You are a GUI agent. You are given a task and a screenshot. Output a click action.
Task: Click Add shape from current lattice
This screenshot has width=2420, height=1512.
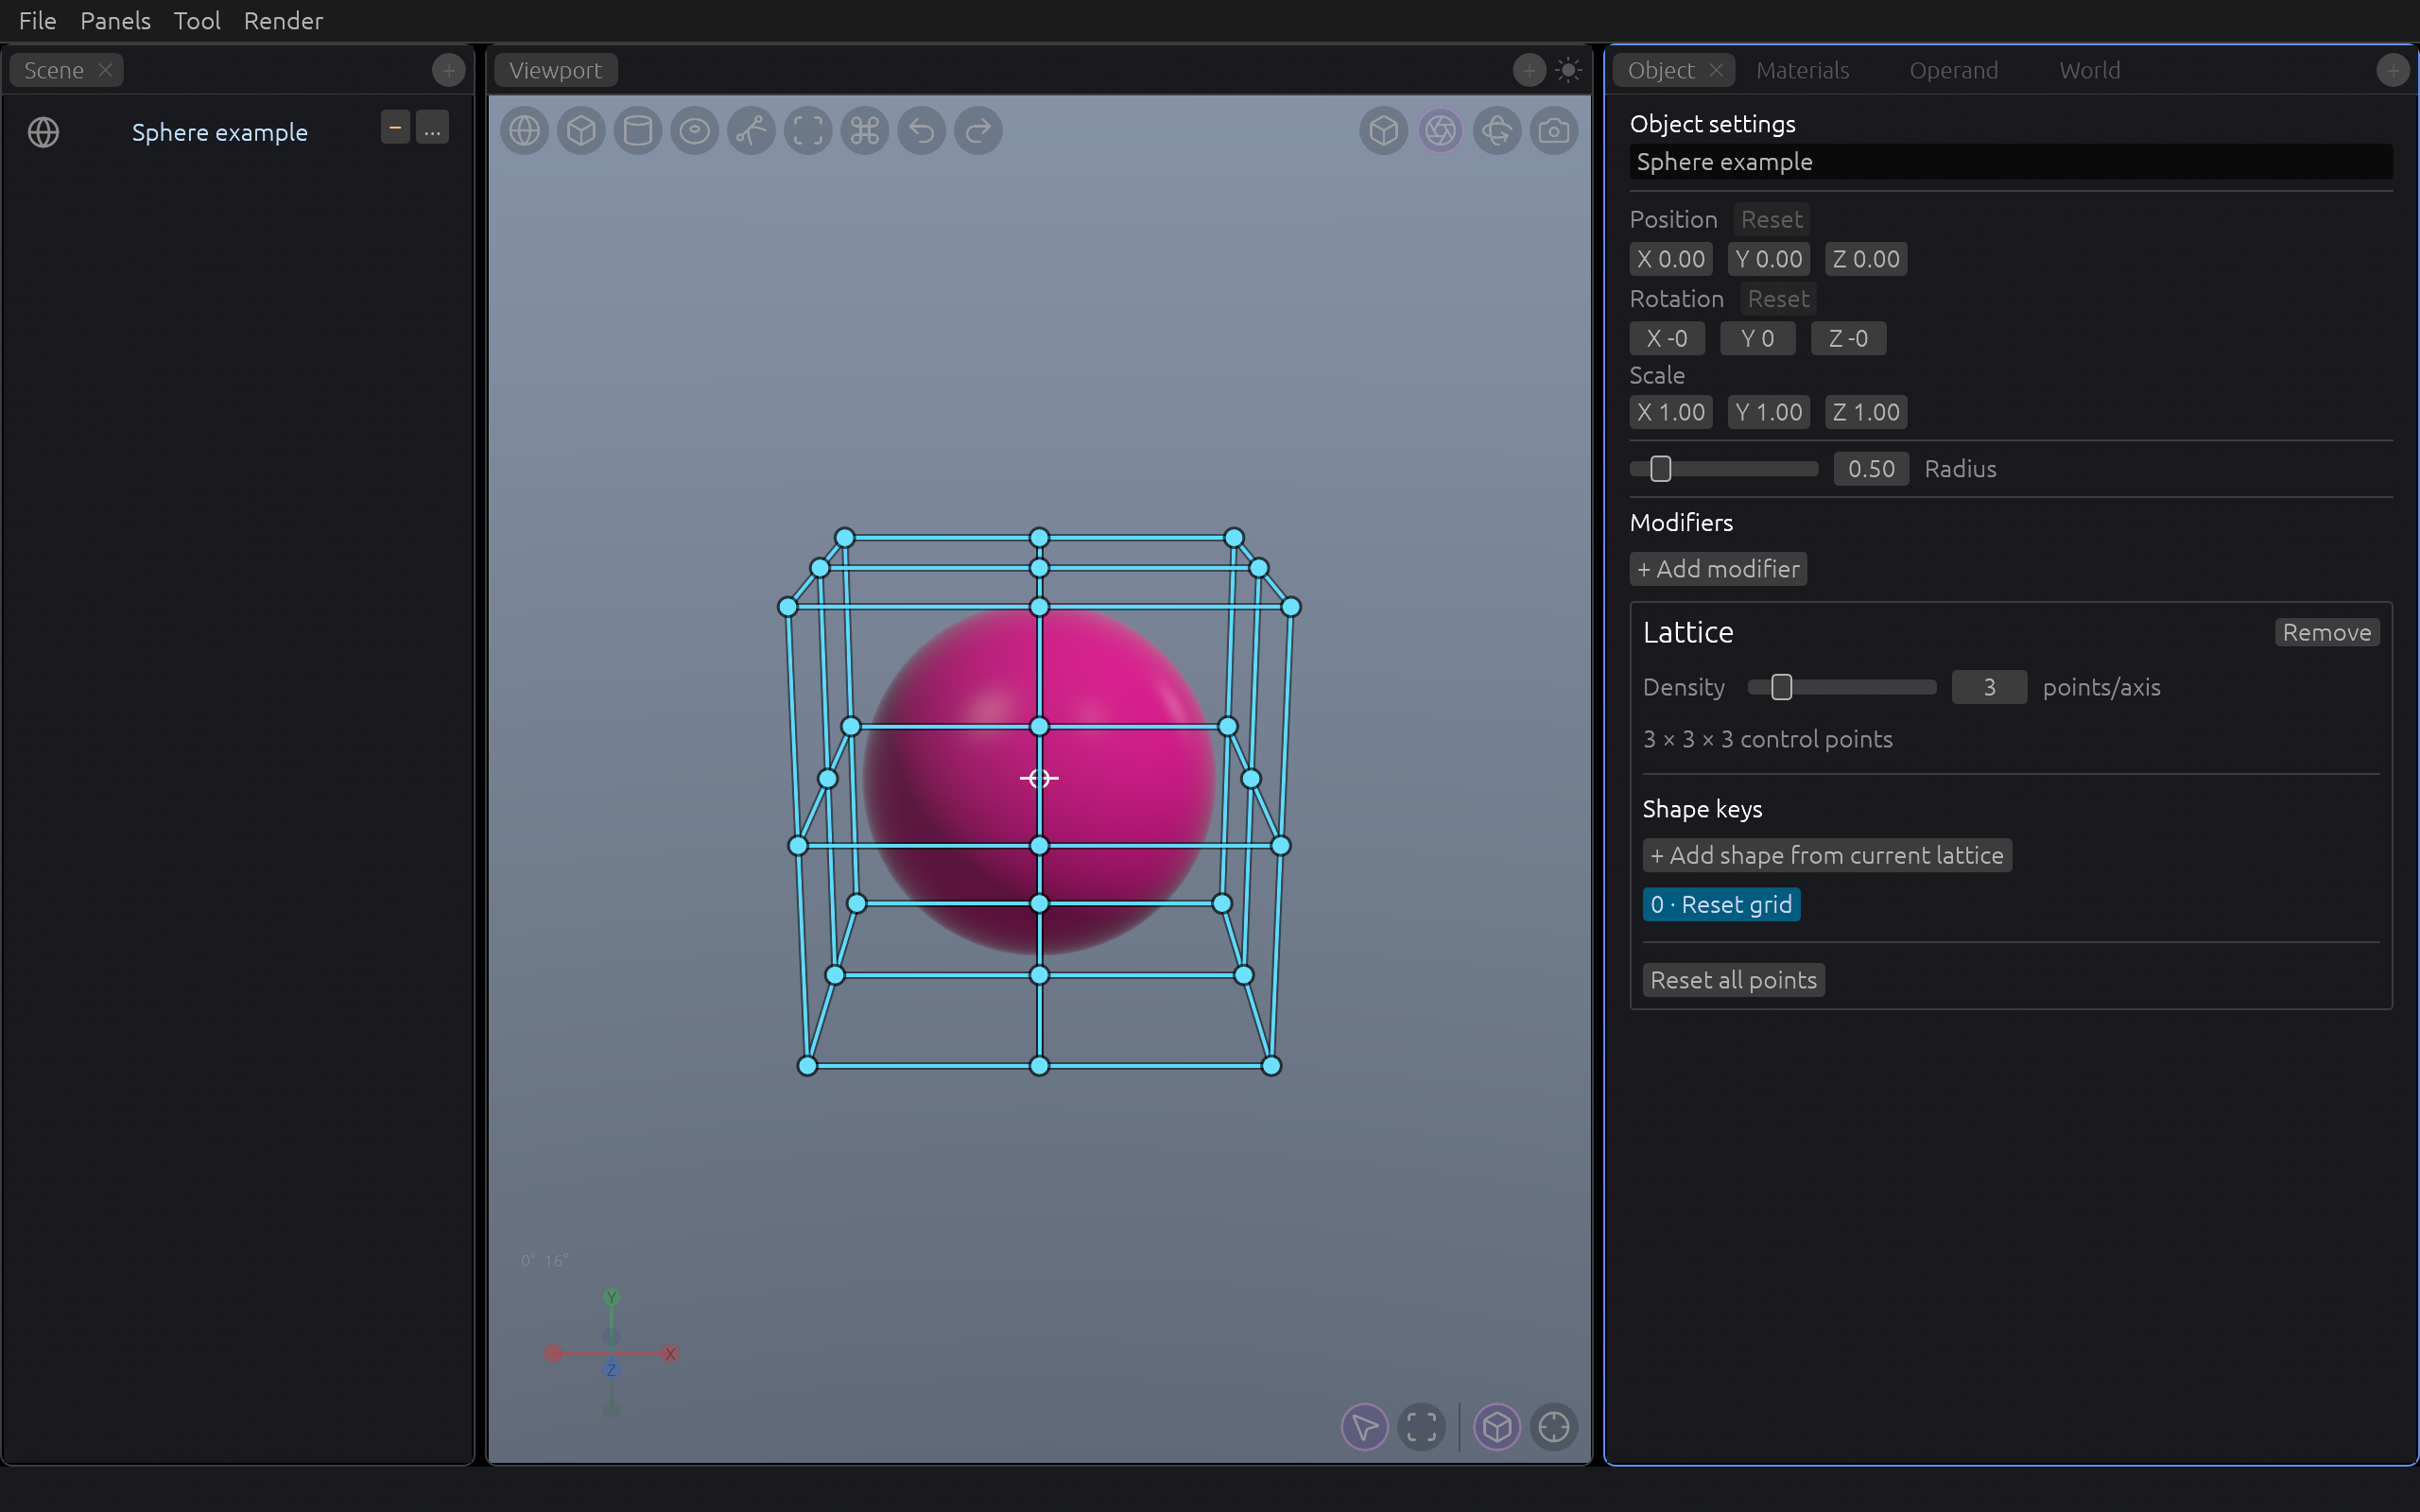coord(1827,855)
